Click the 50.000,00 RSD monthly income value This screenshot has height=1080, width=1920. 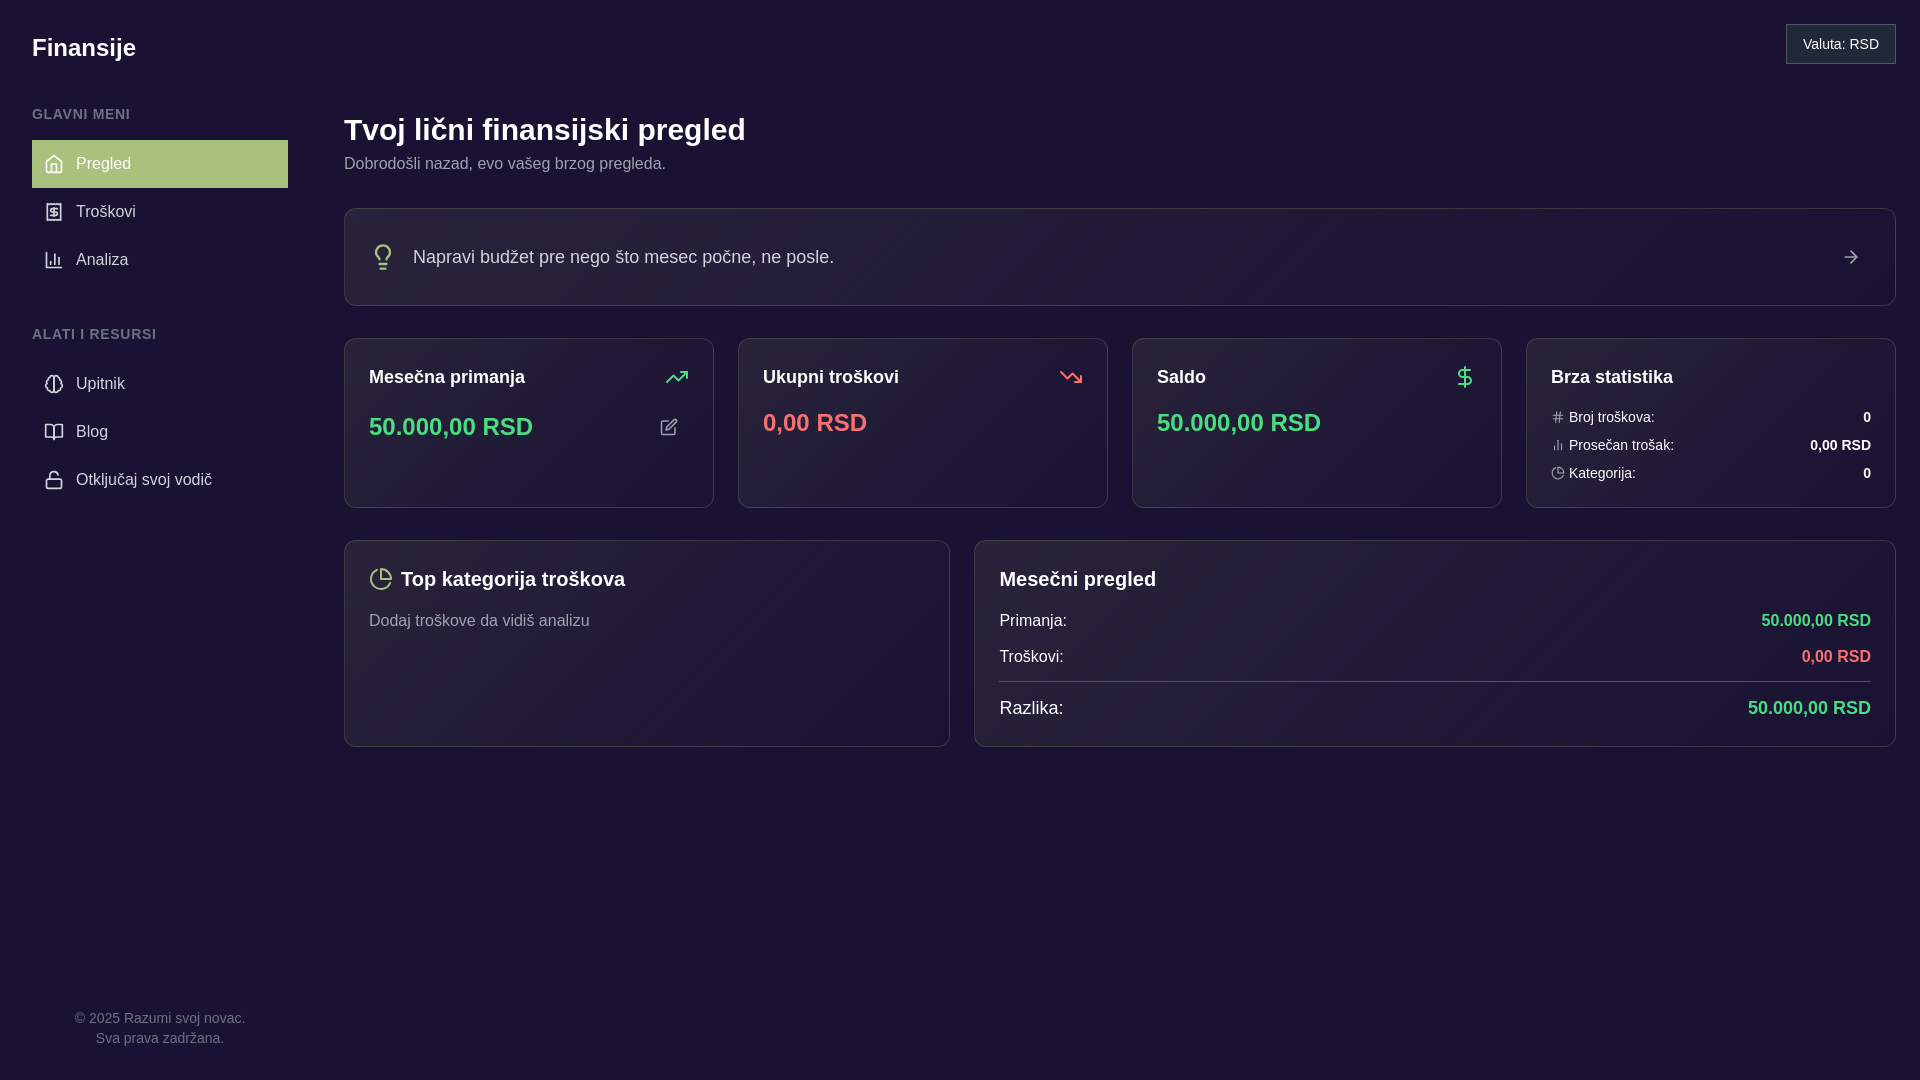coord(451,427)
